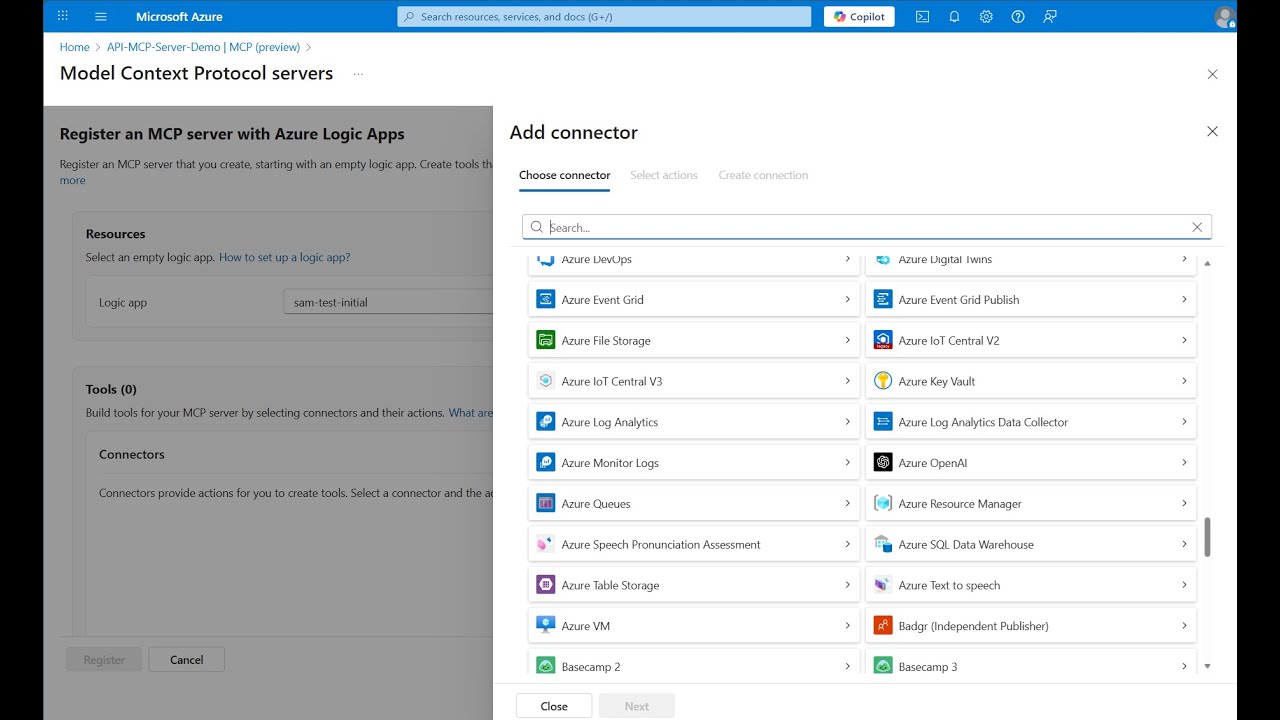The width and height of the screenshot is (1280, 720).
Task: Select the Choose connector tab
Action: [564, 175]
